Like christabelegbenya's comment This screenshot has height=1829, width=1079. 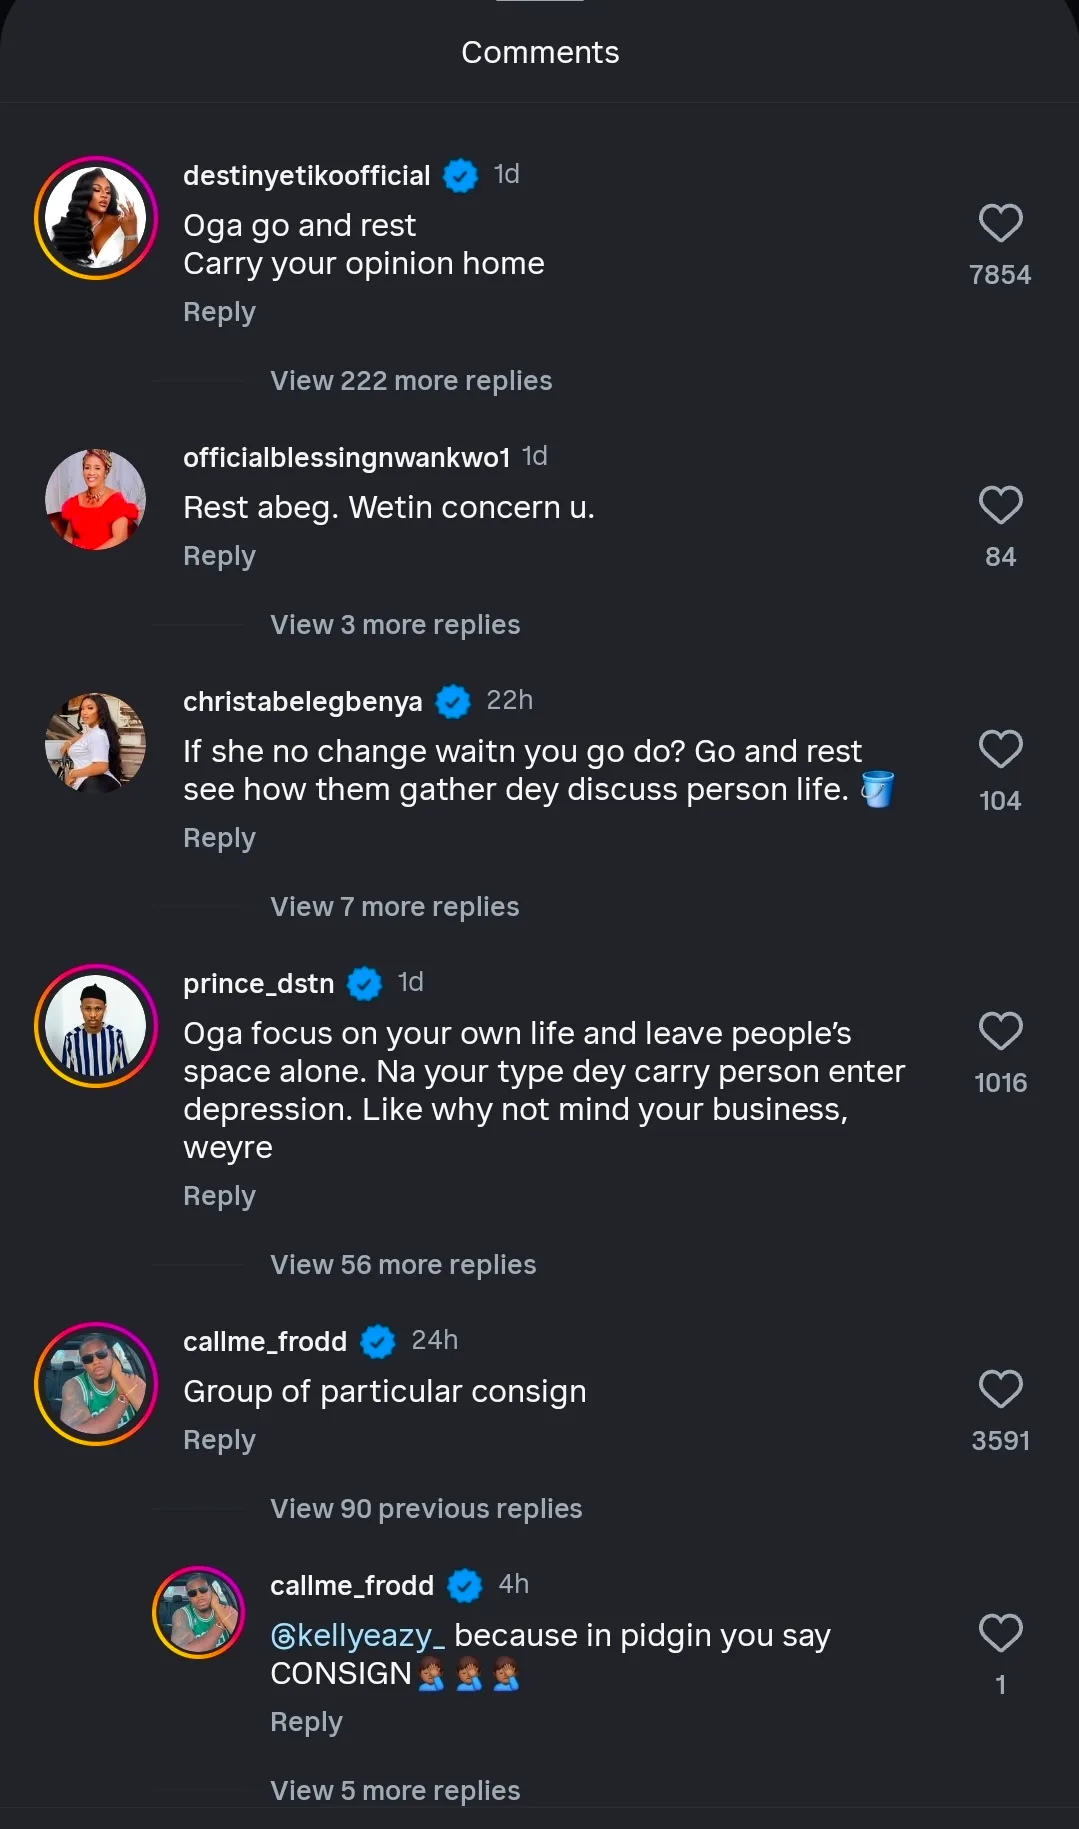(x=1000, y=749)
